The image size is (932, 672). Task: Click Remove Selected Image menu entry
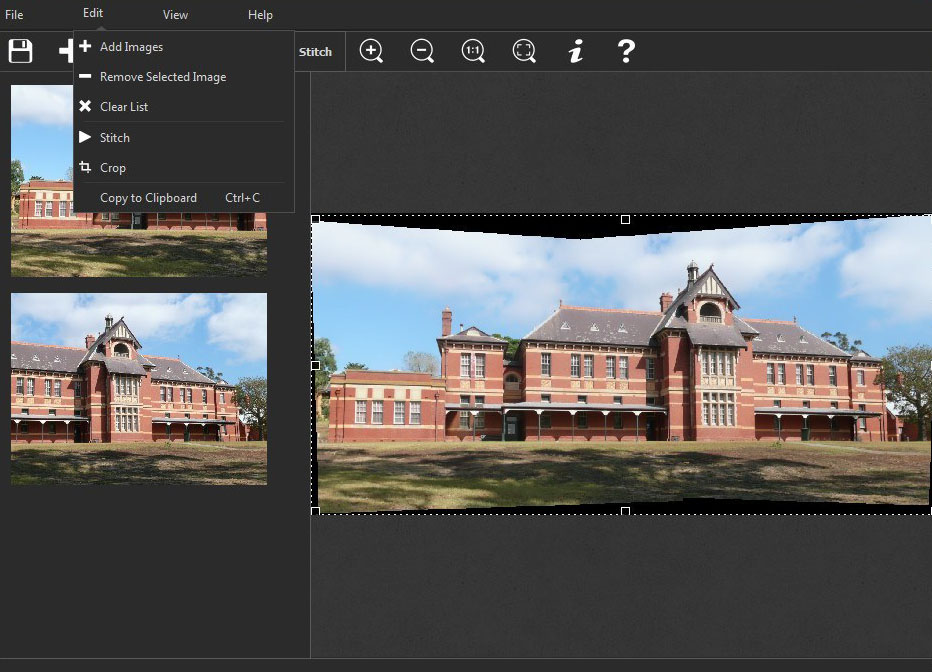pos(163,76)
